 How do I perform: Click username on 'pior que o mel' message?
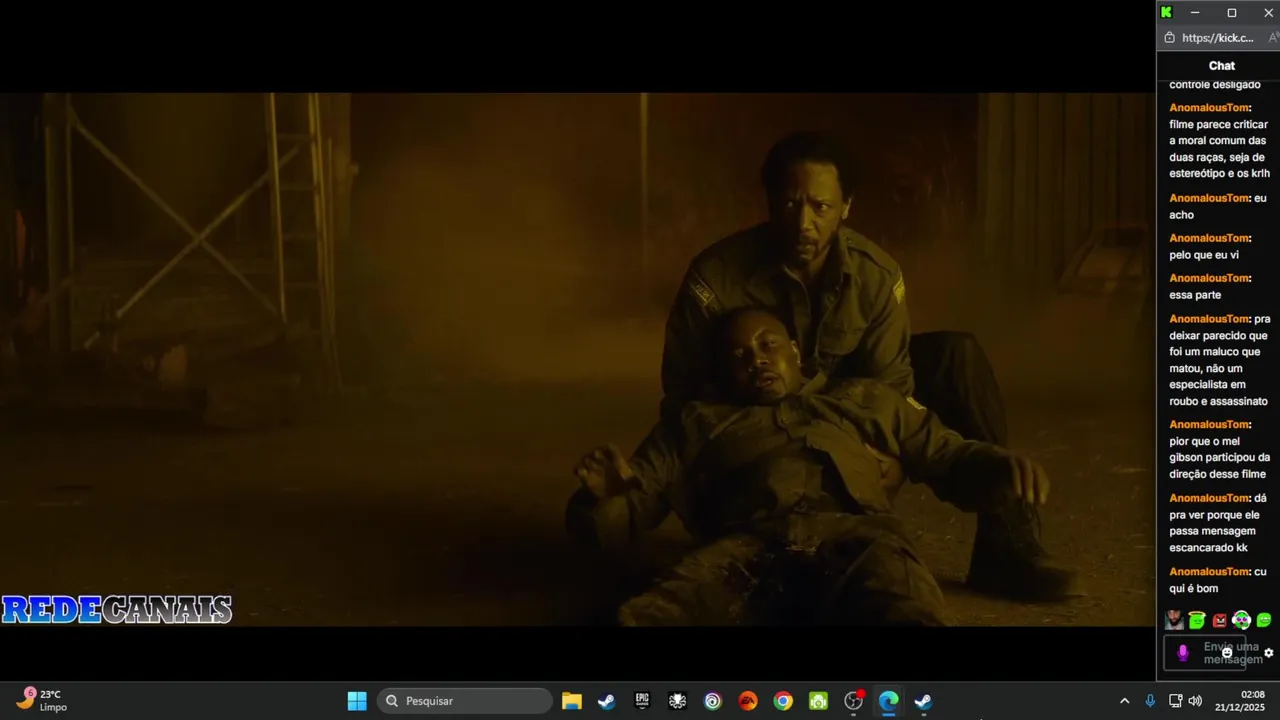click(1209, 424)
